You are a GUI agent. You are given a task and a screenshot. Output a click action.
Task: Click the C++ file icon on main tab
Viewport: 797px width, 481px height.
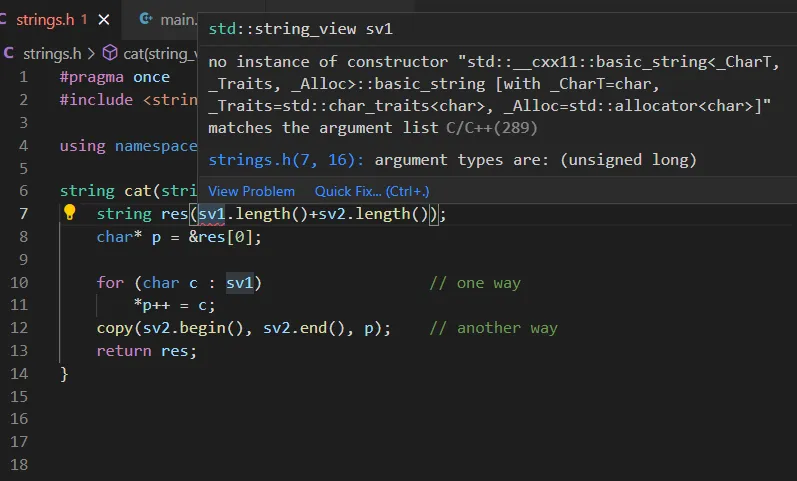[x=146, y=19]
